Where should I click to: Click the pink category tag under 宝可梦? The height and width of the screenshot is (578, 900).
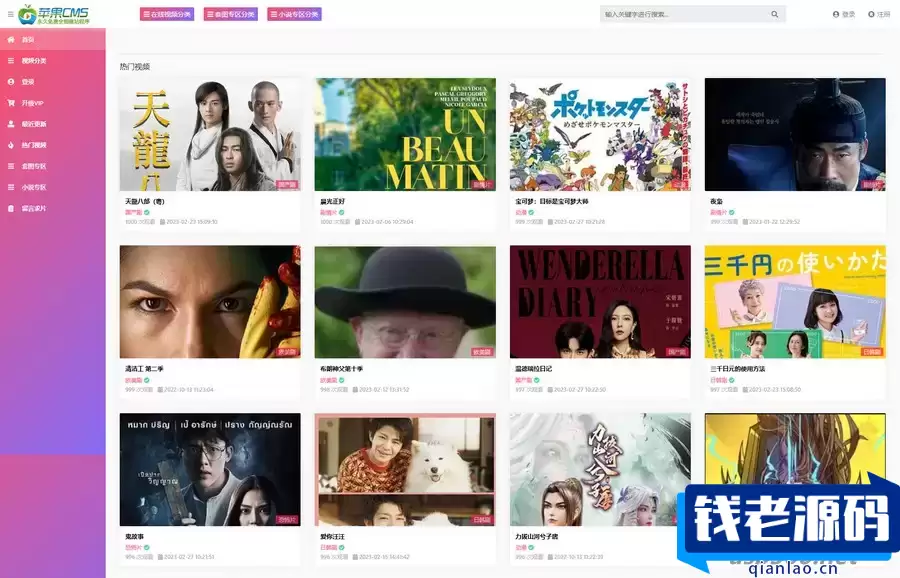coord(521,212)
